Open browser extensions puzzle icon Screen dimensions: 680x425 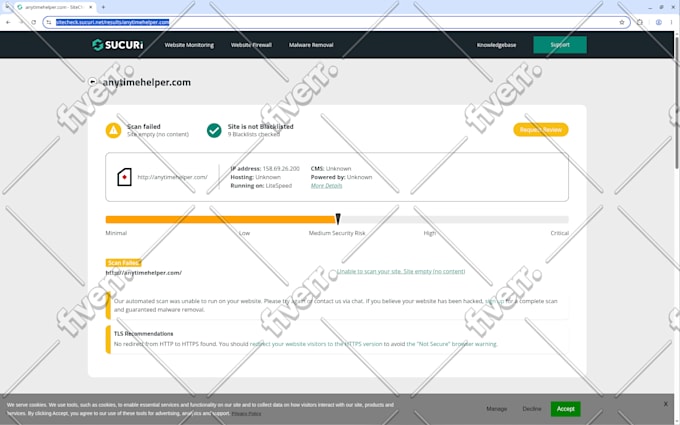point(640,22)
